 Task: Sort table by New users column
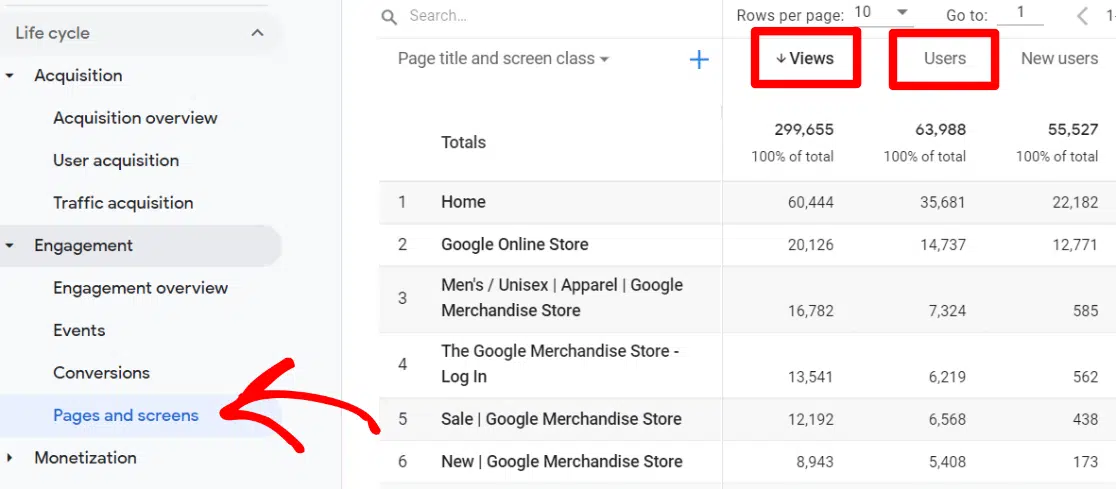tap(1059, 59)
